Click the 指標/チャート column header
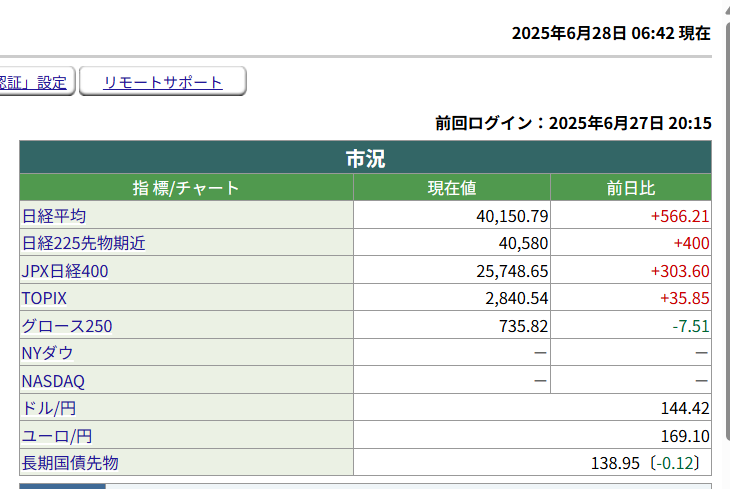This screenshot has height=489, width=730. click(x=186, y=188)
